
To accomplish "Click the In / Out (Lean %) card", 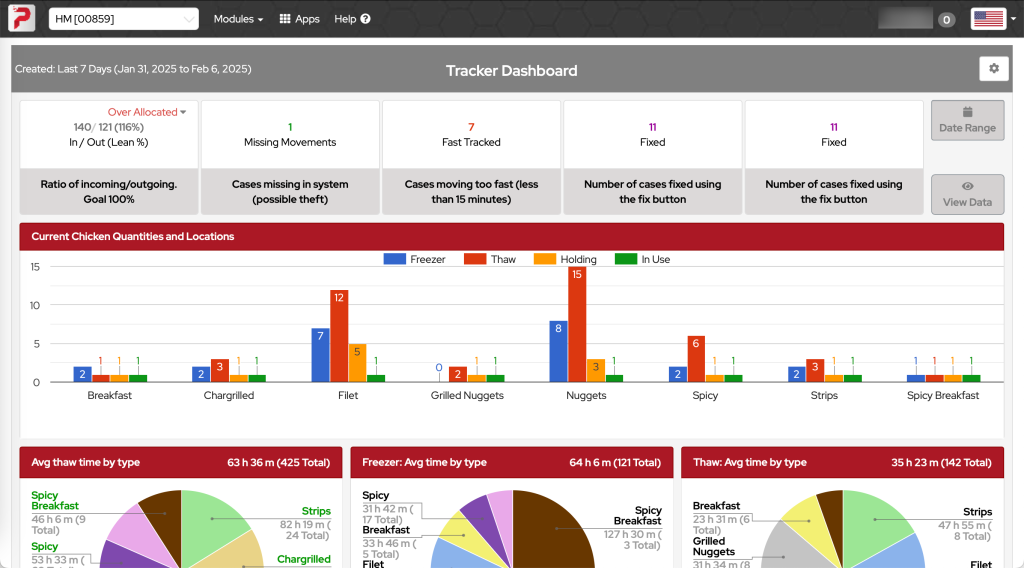I will pos(108,157).
